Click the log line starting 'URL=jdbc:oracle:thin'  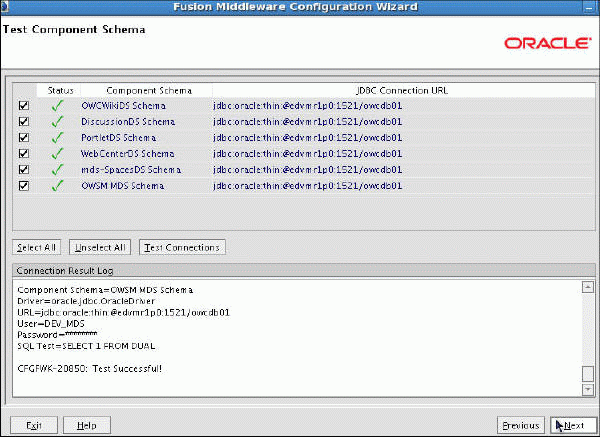pyautogui.click(x=124, y=313)
